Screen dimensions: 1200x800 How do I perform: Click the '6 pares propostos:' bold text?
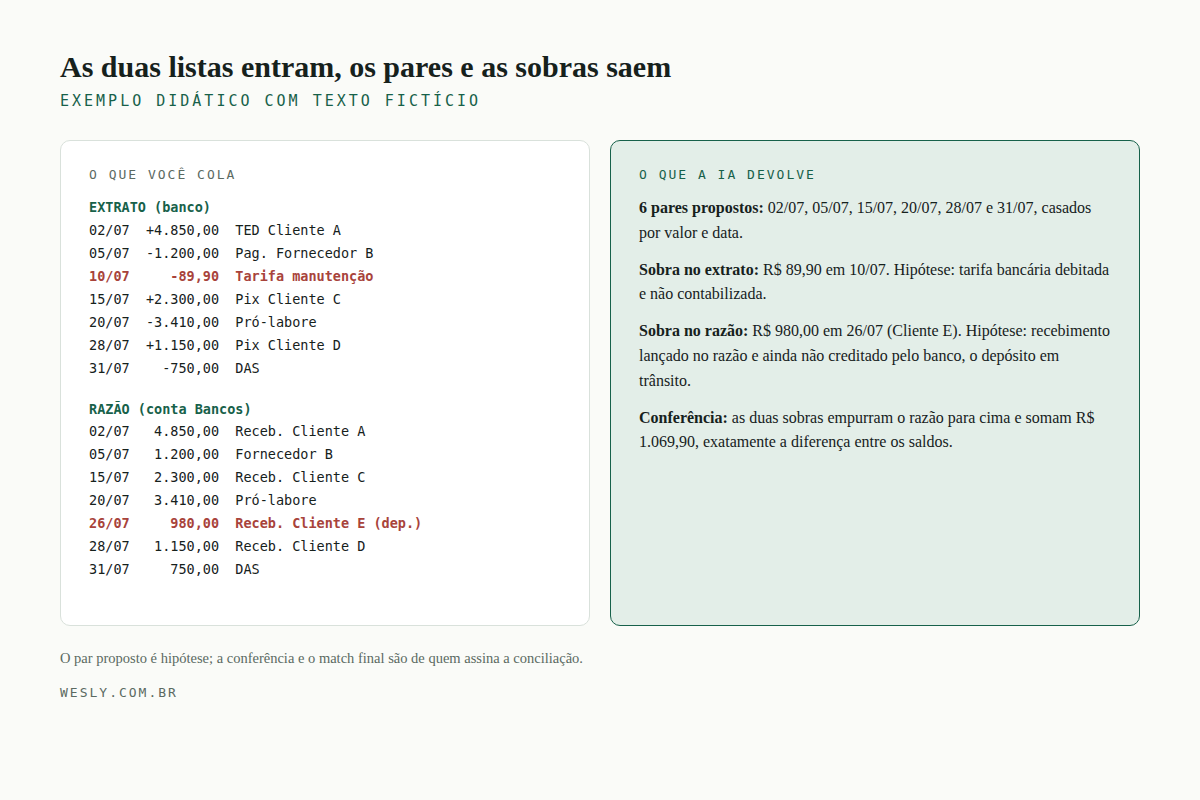[x=701, y=208]
